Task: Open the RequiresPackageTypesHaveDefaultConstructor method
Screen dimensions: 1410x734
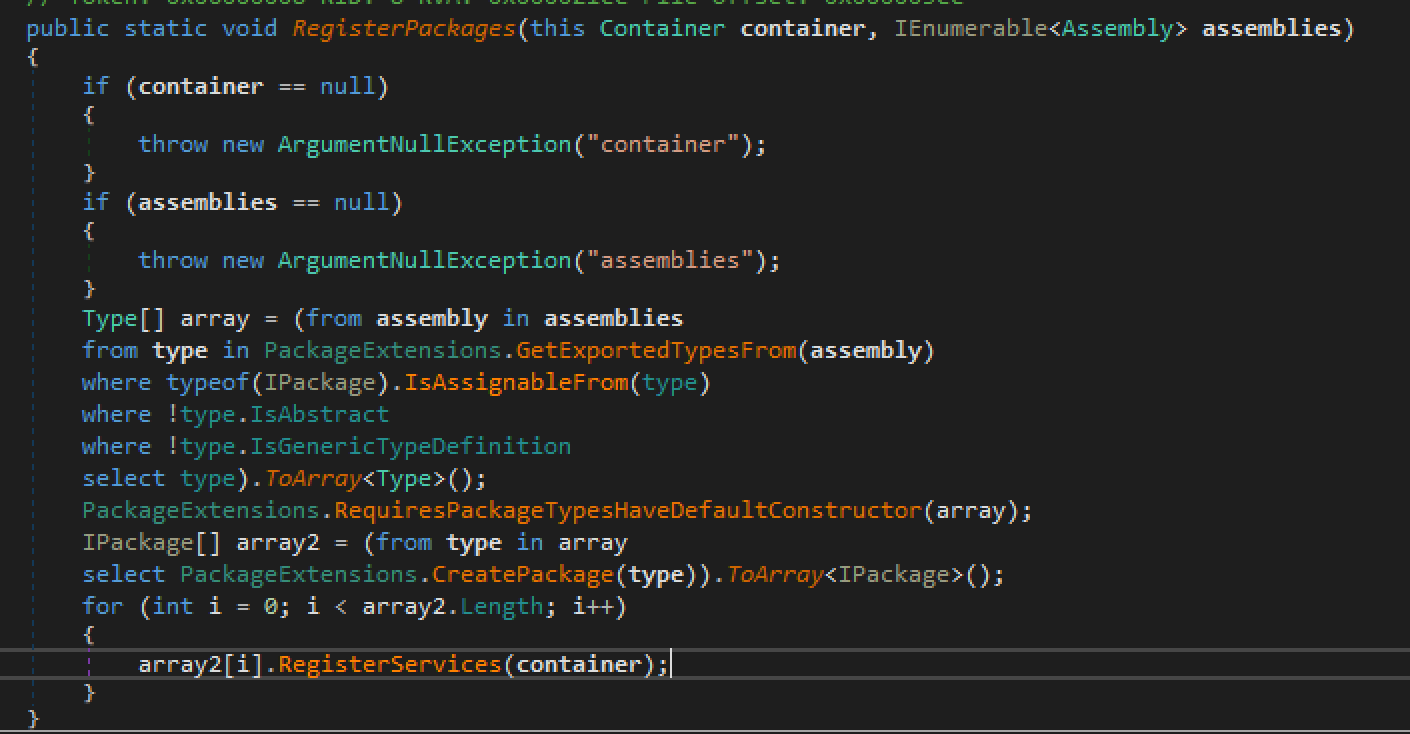Action: click(x=627, y=510)
